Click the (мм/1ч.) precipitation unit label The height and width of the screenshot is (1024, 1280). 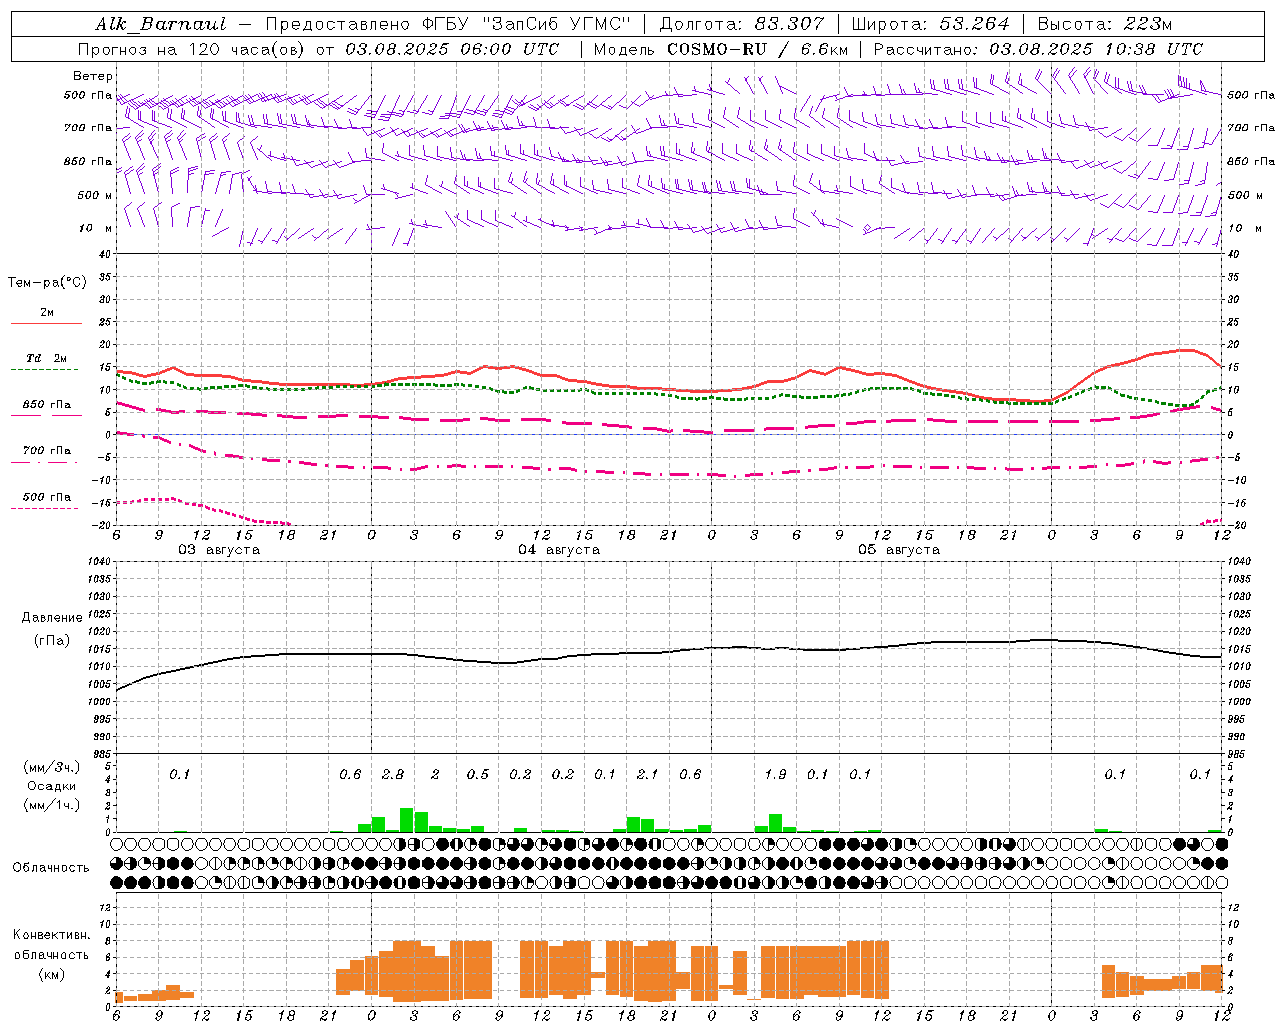click(x=52, y=805)
